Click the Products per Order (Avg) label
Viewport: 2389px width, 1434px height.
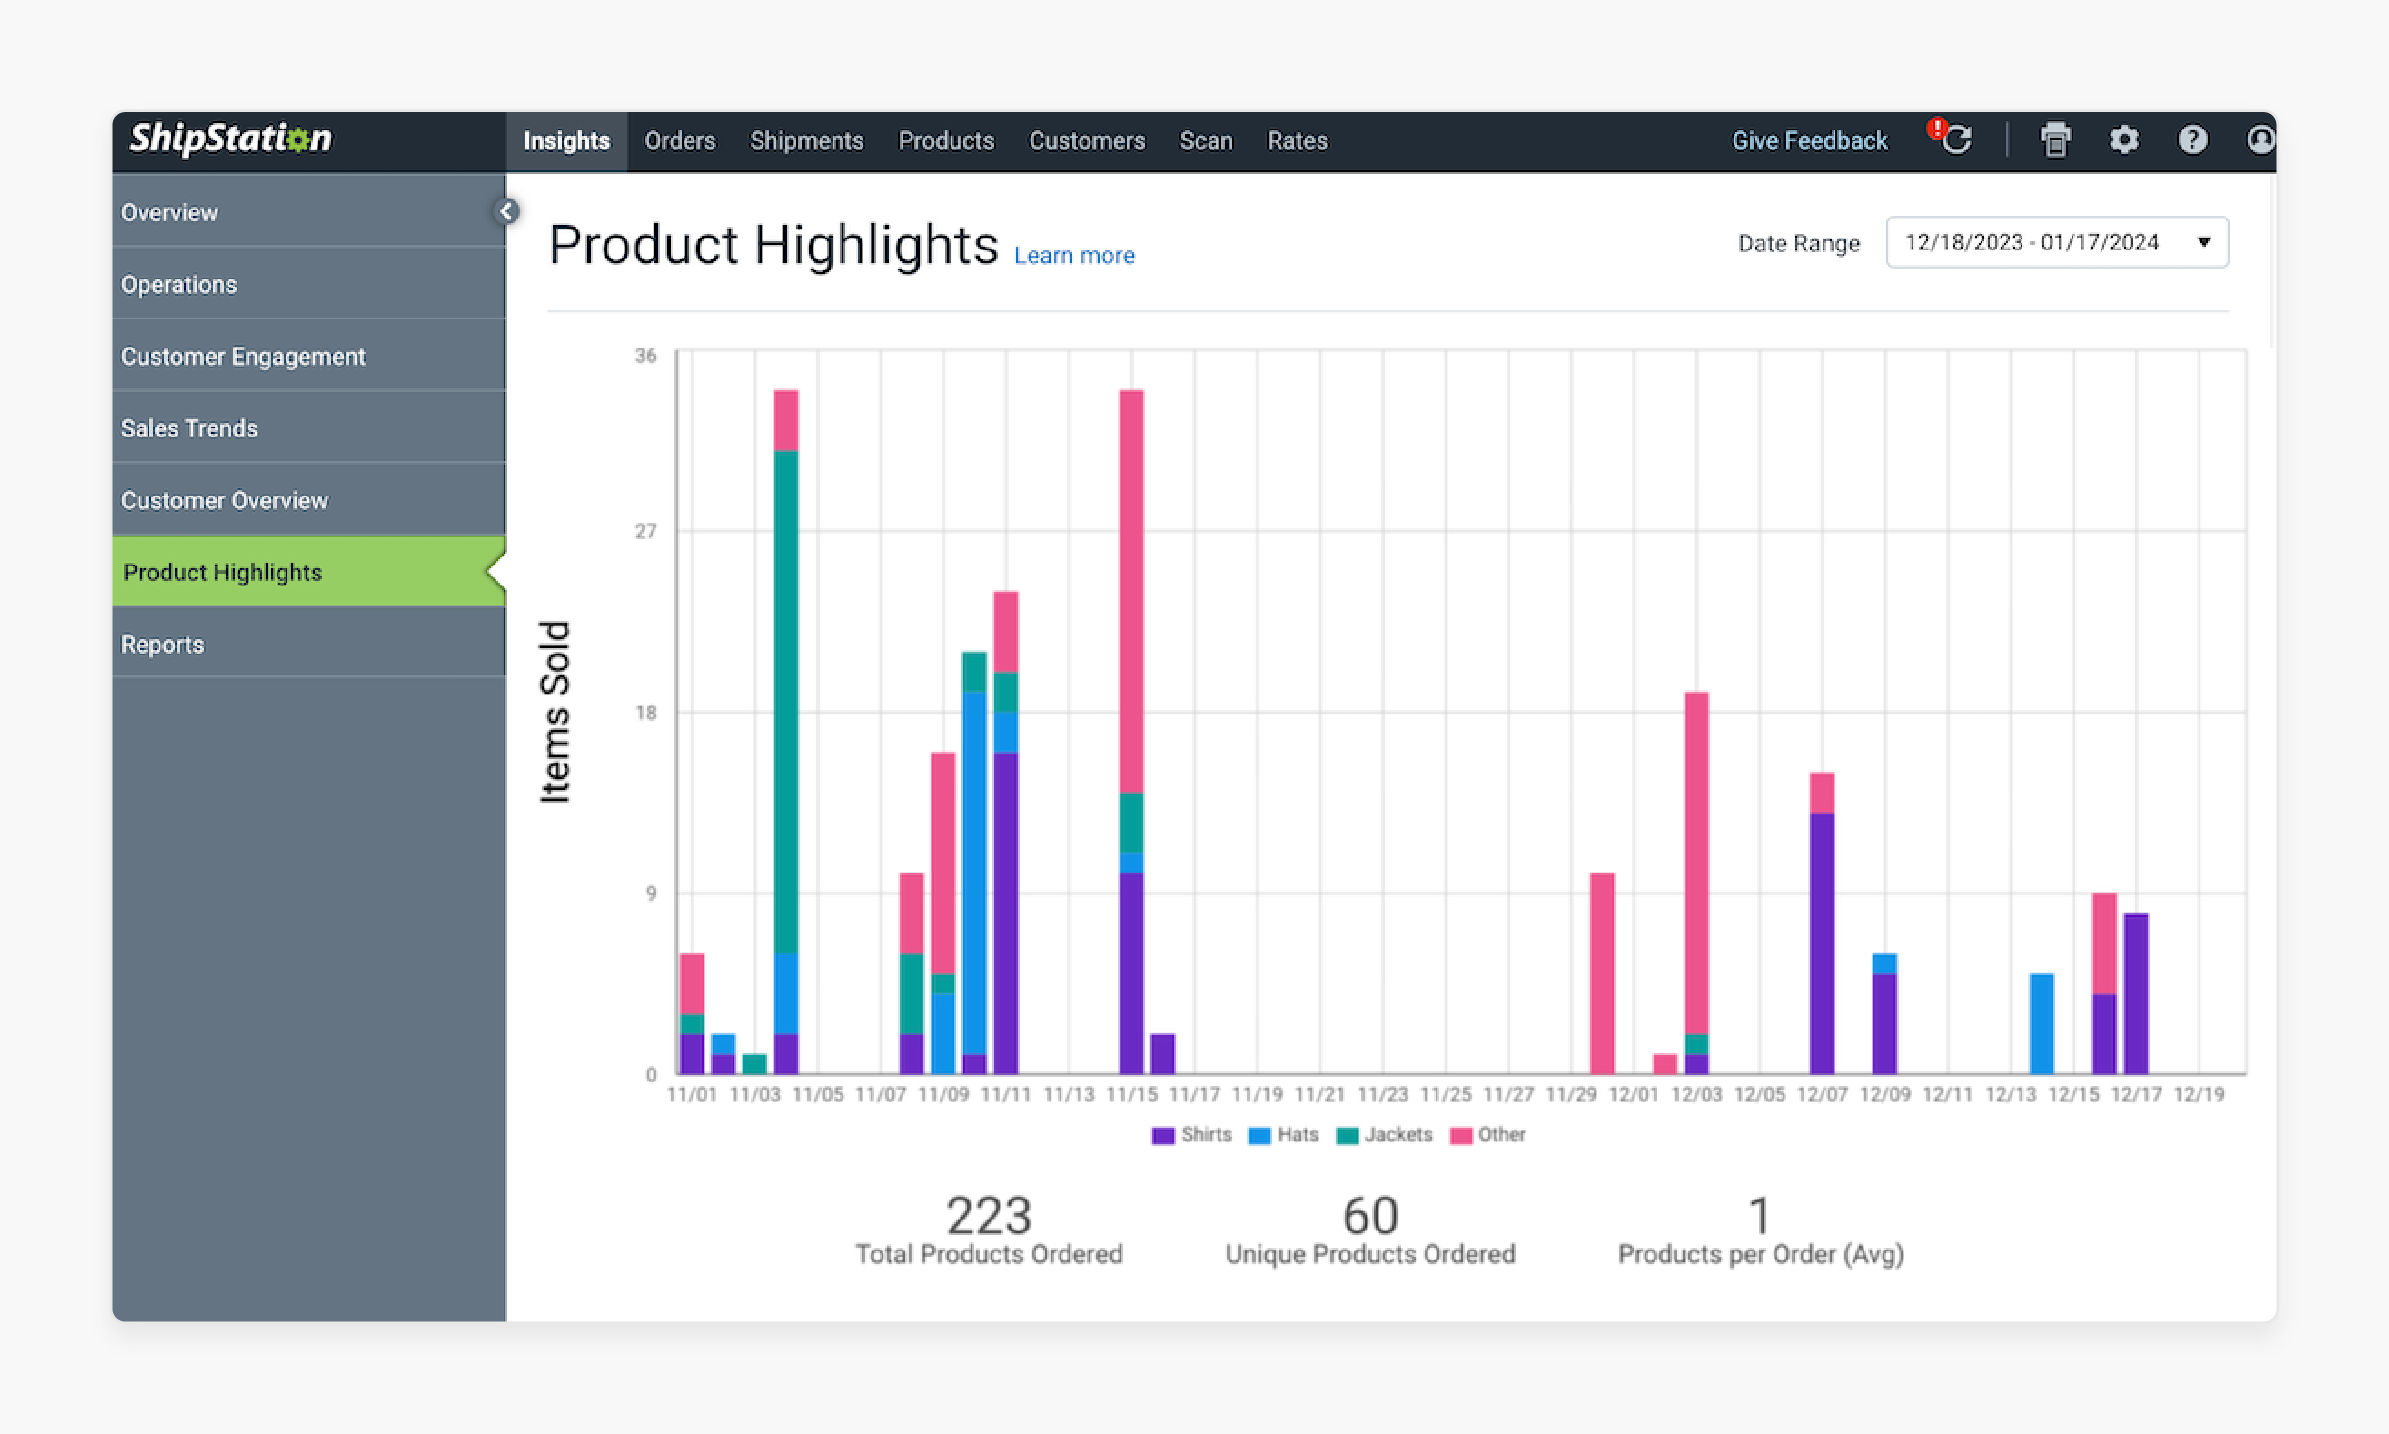pyautogui.click(x=1761, y=1255)
